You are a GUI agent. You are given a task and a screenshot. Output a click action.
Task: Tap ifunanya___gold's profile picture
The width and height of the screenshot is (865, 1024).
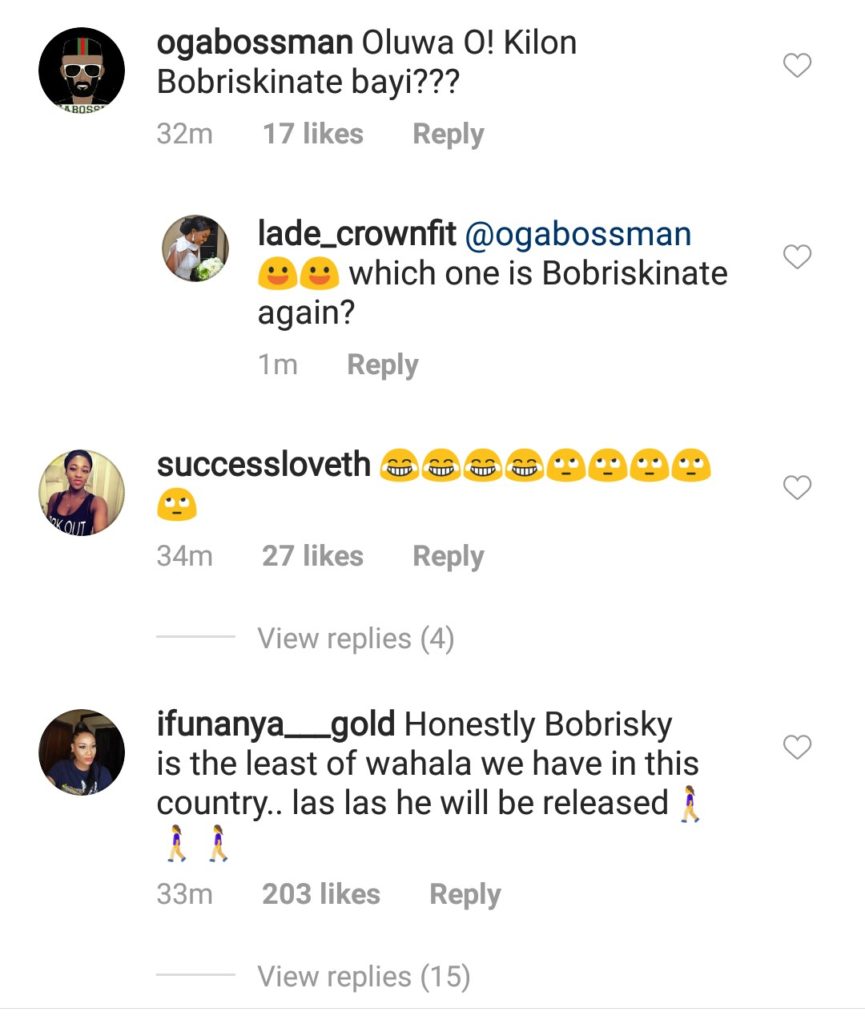point(81,753)
